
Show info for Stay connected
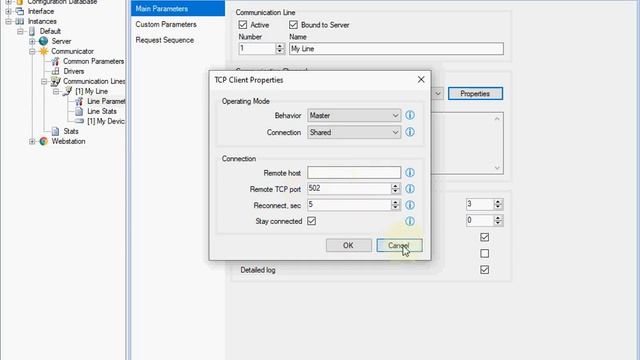point(410,221)
